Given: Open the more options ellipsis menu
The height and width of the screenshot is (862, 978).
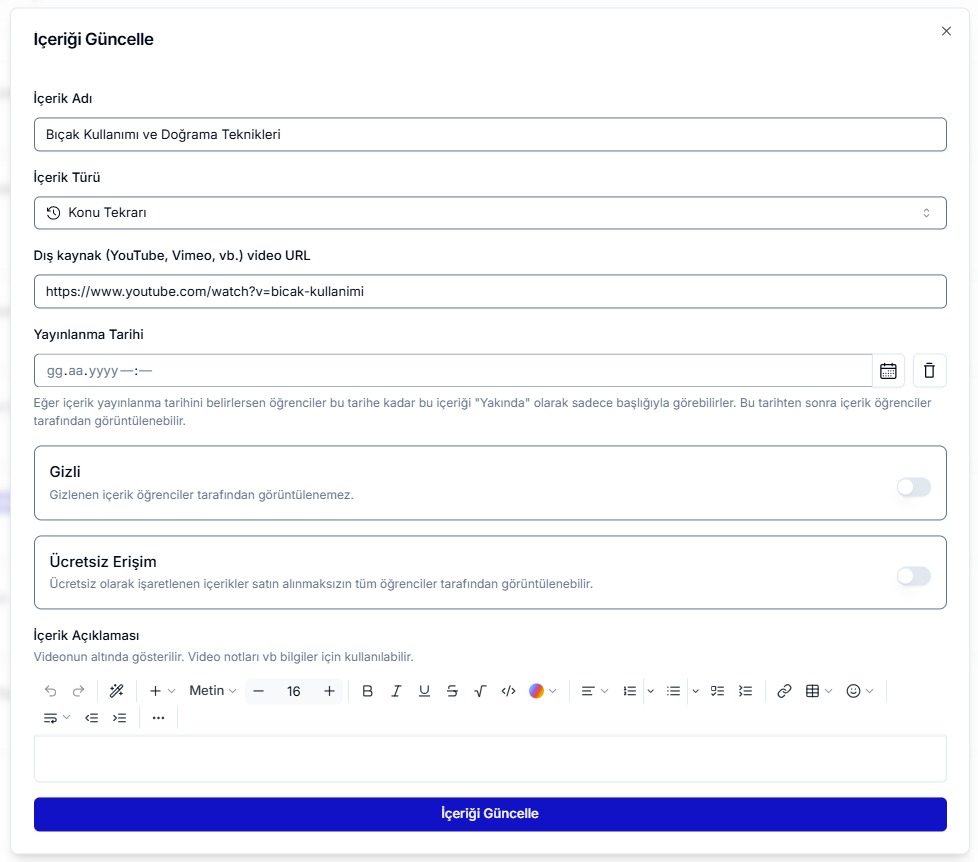Looking at the screenshot, I should [158, 718].
